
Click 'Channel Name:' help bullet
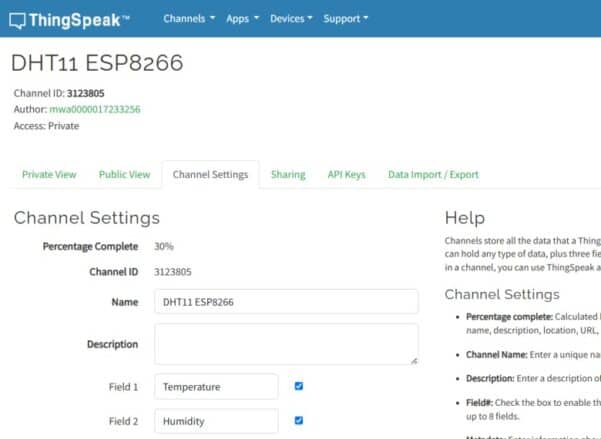[496, 355]
